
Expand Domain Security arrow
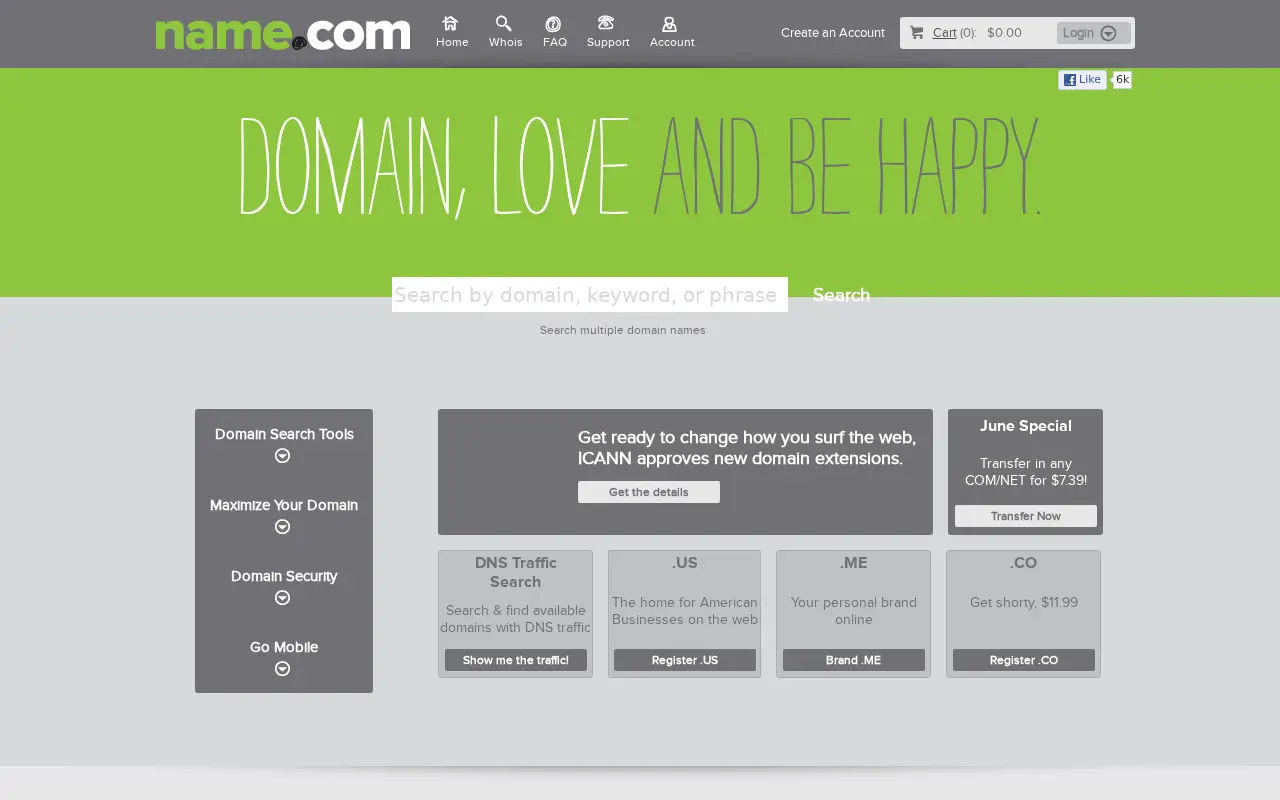(x=283, y=598)
